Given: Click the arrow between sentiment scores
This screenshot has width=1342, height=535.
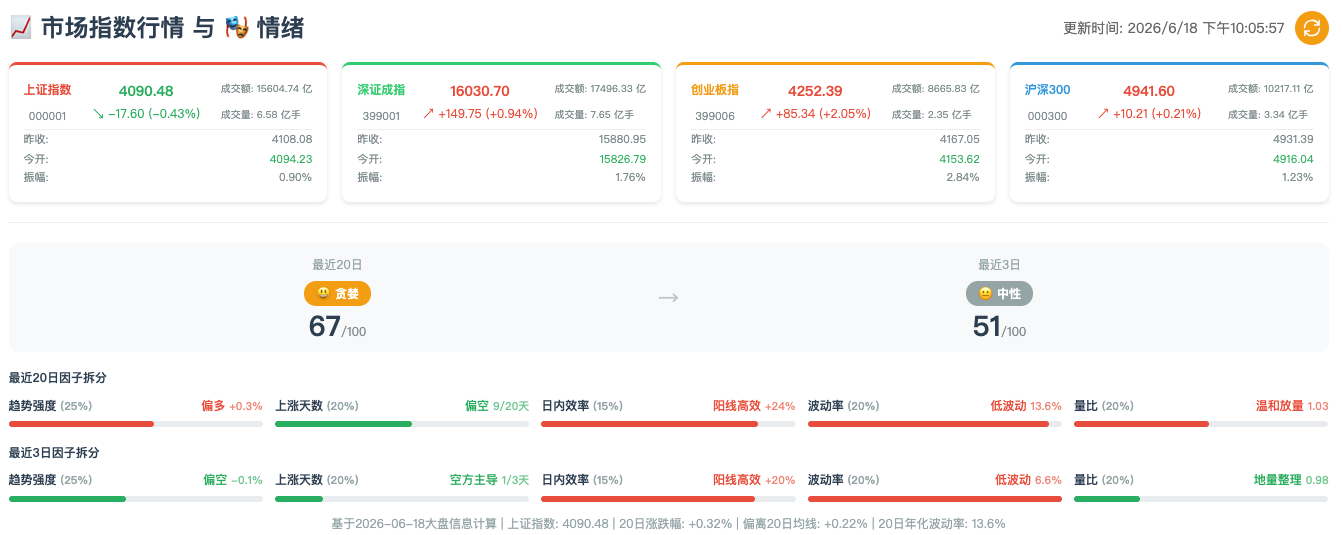Looking at the screenshot, I should (668, 297).
